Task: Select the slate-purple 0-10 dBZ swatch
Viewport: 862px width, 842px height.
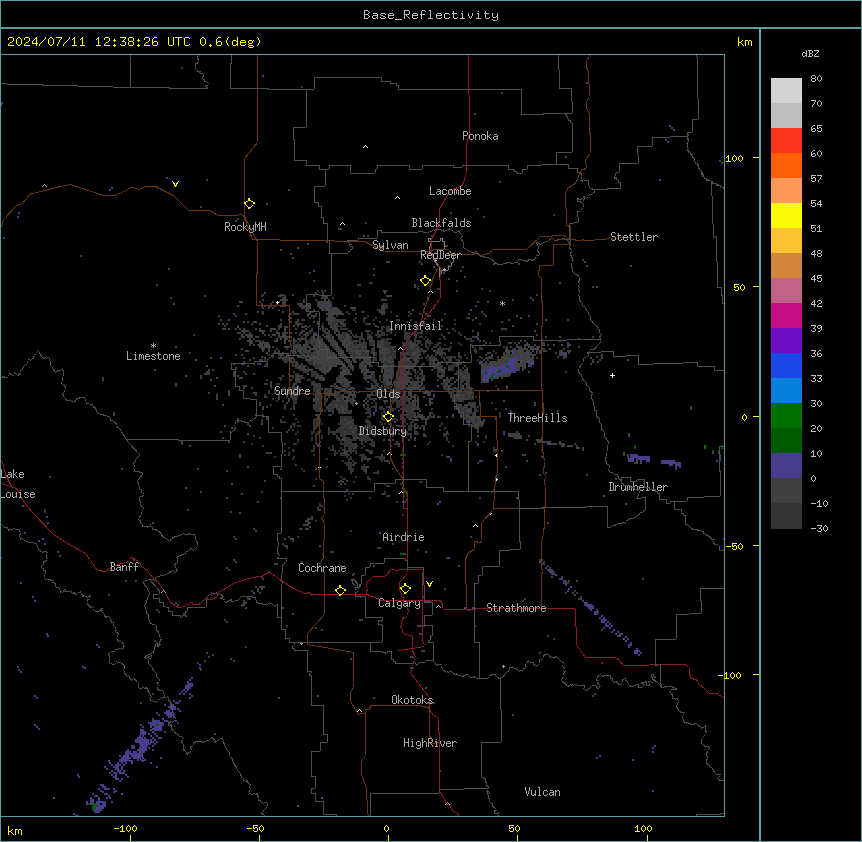Action: tap(786, 466)
